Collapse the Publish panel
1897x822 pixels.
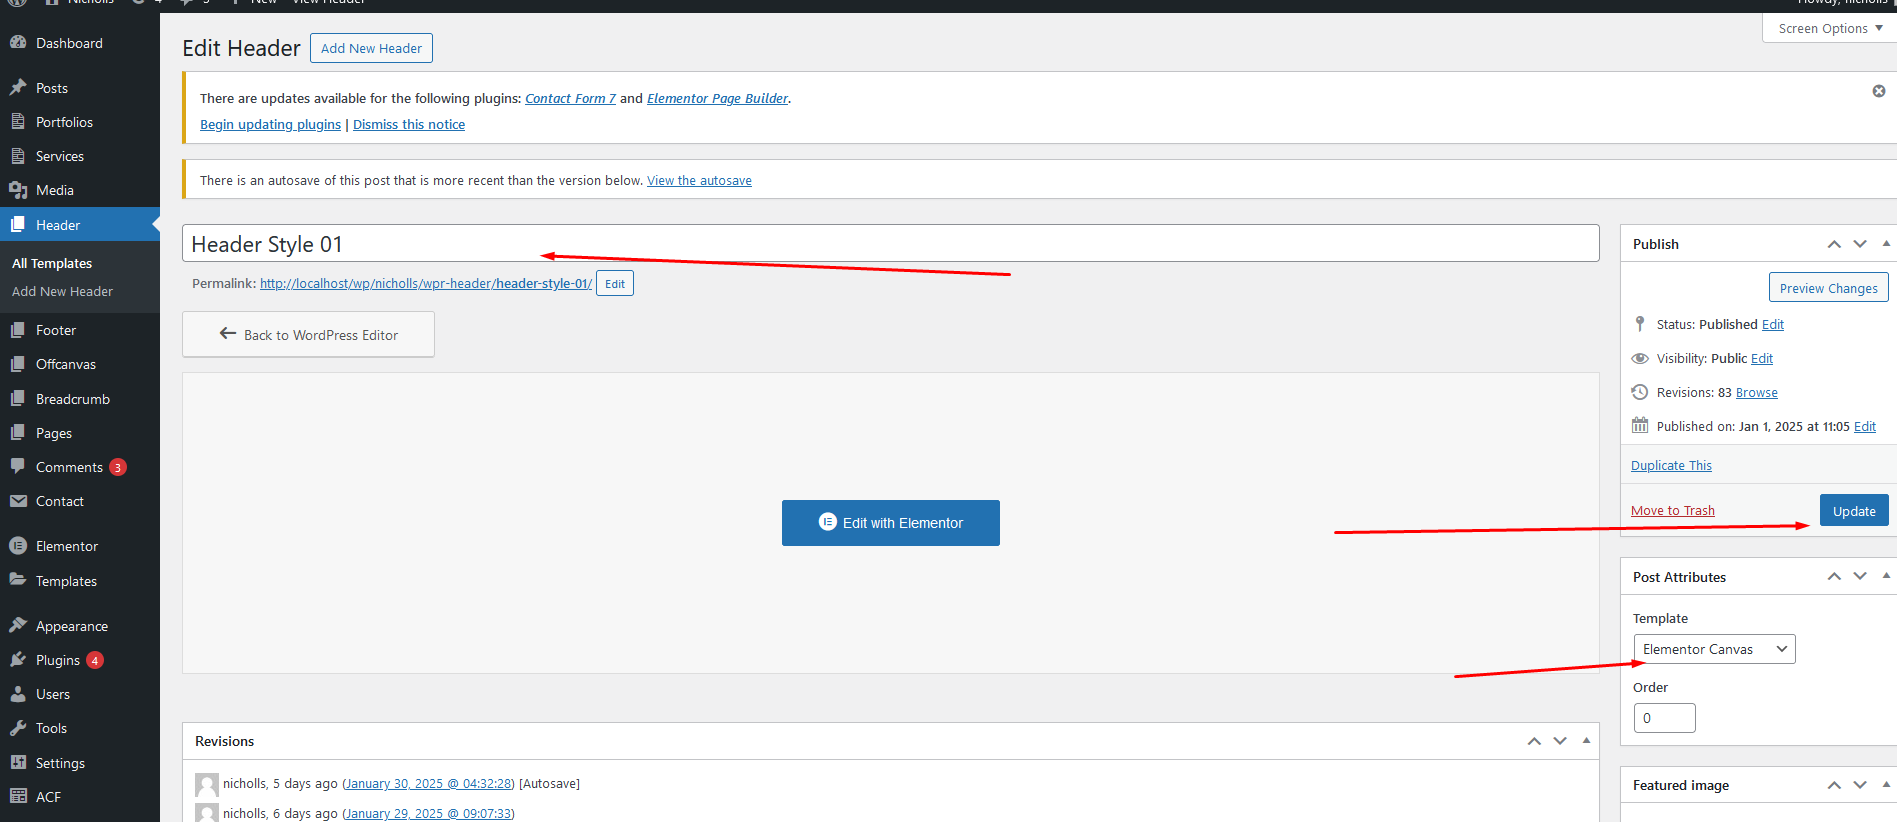click(1886, 244)
